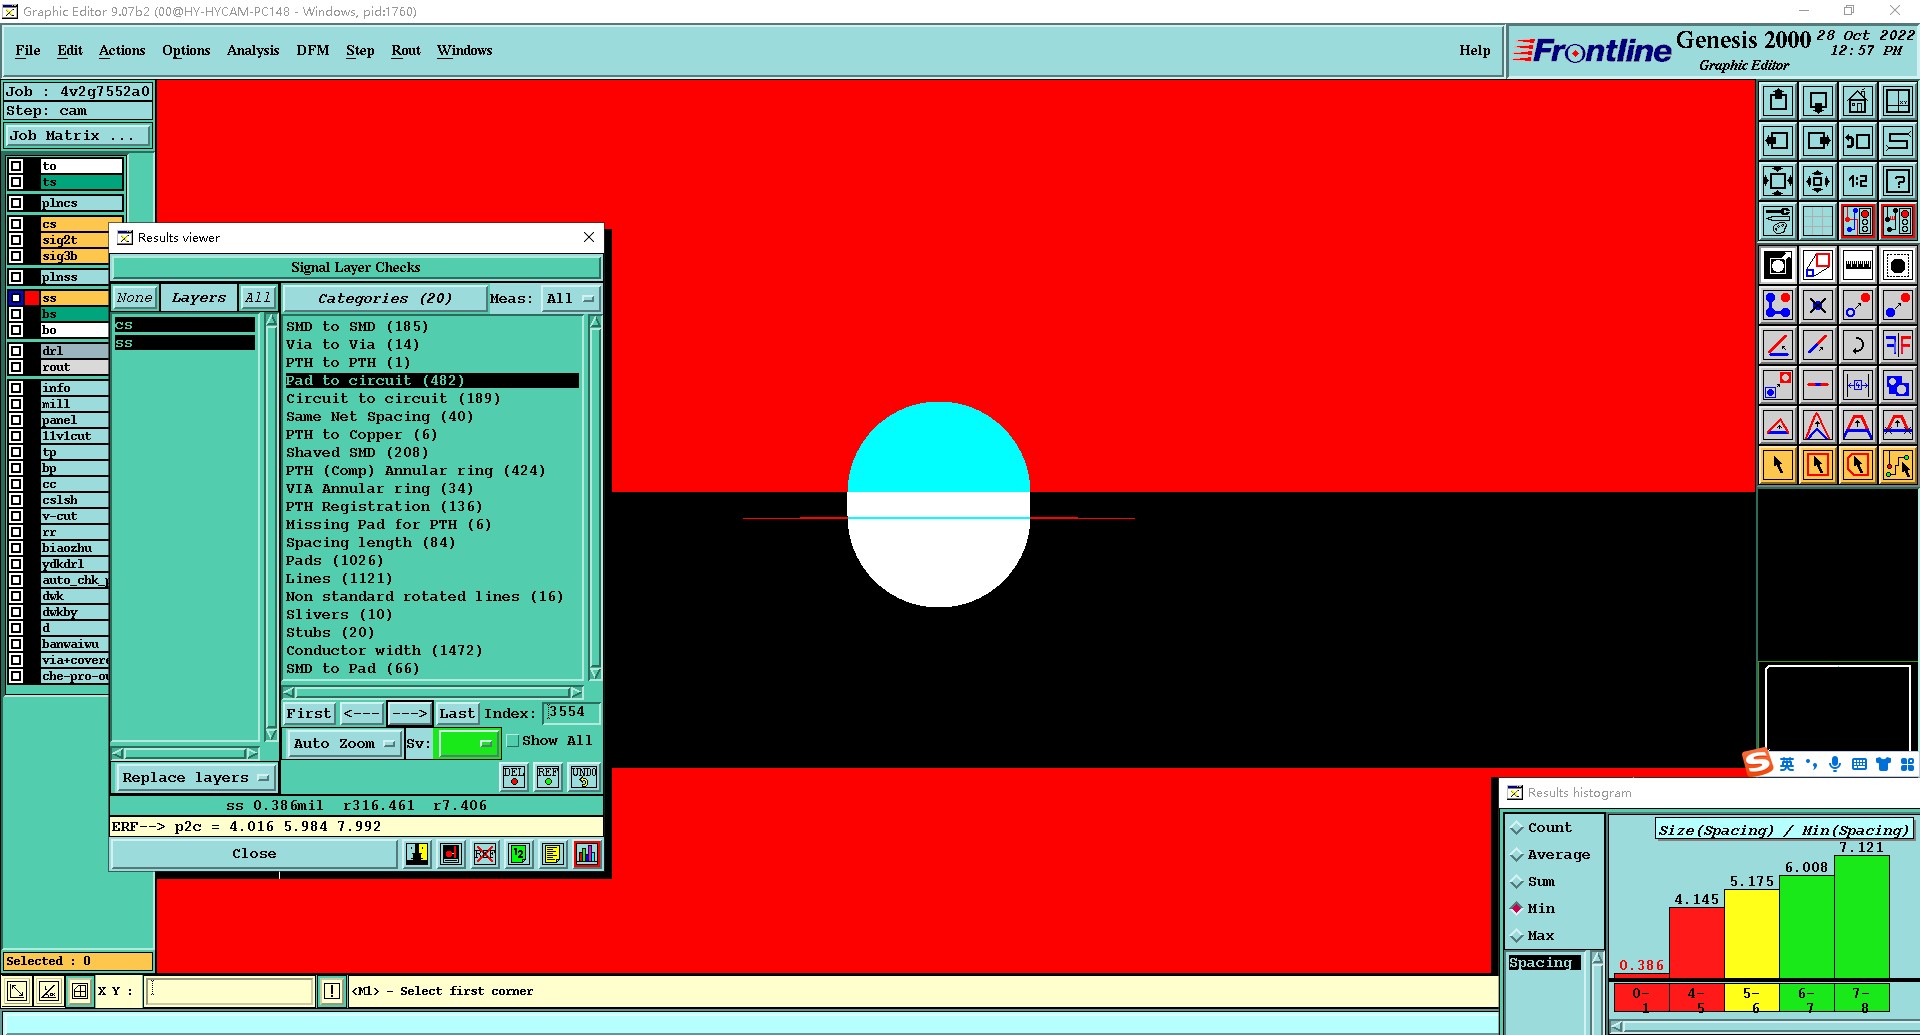
Task: Toggle visibility box of the ts layer
Action: (x=16, y=182)
